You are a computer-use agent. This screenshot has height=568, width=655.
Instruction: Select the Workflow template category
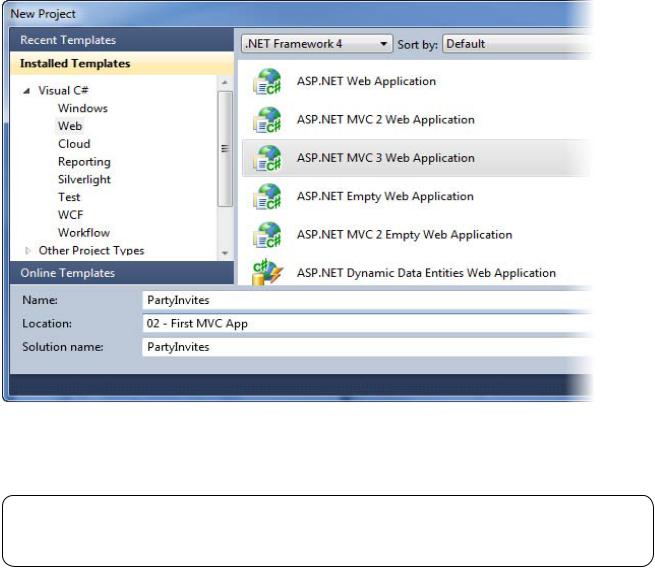(84, 233)
